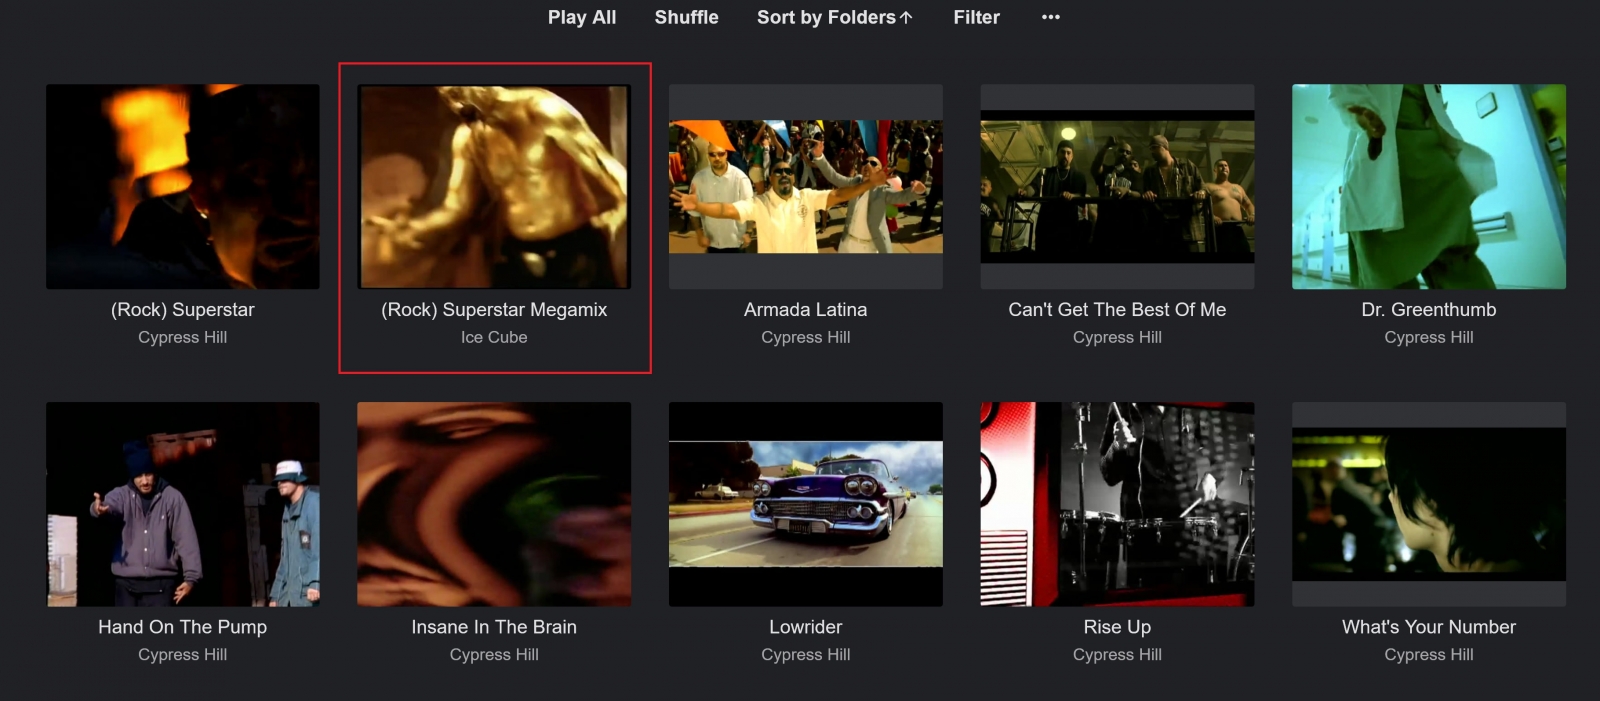Open the What's Your Number thumbnail
The width and height of the screenshot is (1600, 701).
[x=1429, y=504]
